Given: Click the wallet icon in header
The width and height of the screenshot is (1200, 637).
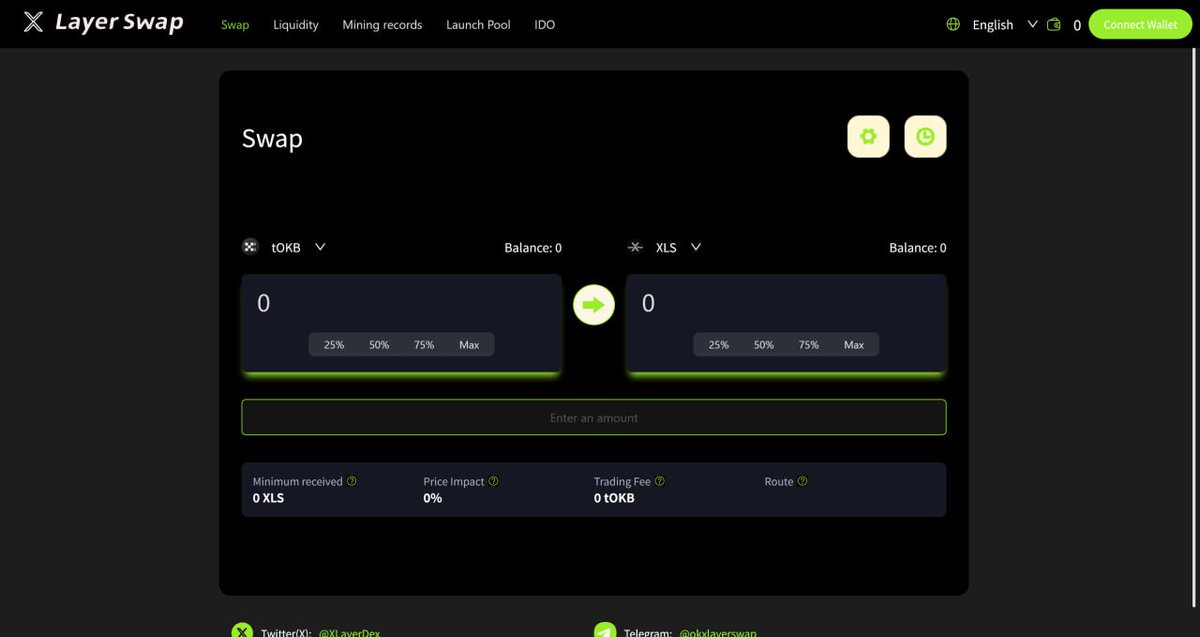Looking at the screenshot, I should (1054, 24).
